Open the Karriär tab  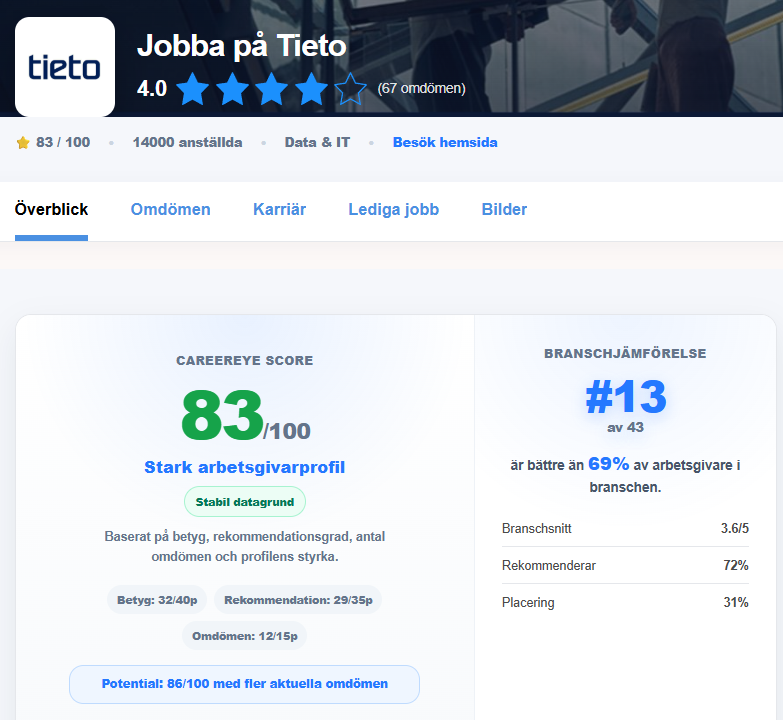(x=279, y=209)
